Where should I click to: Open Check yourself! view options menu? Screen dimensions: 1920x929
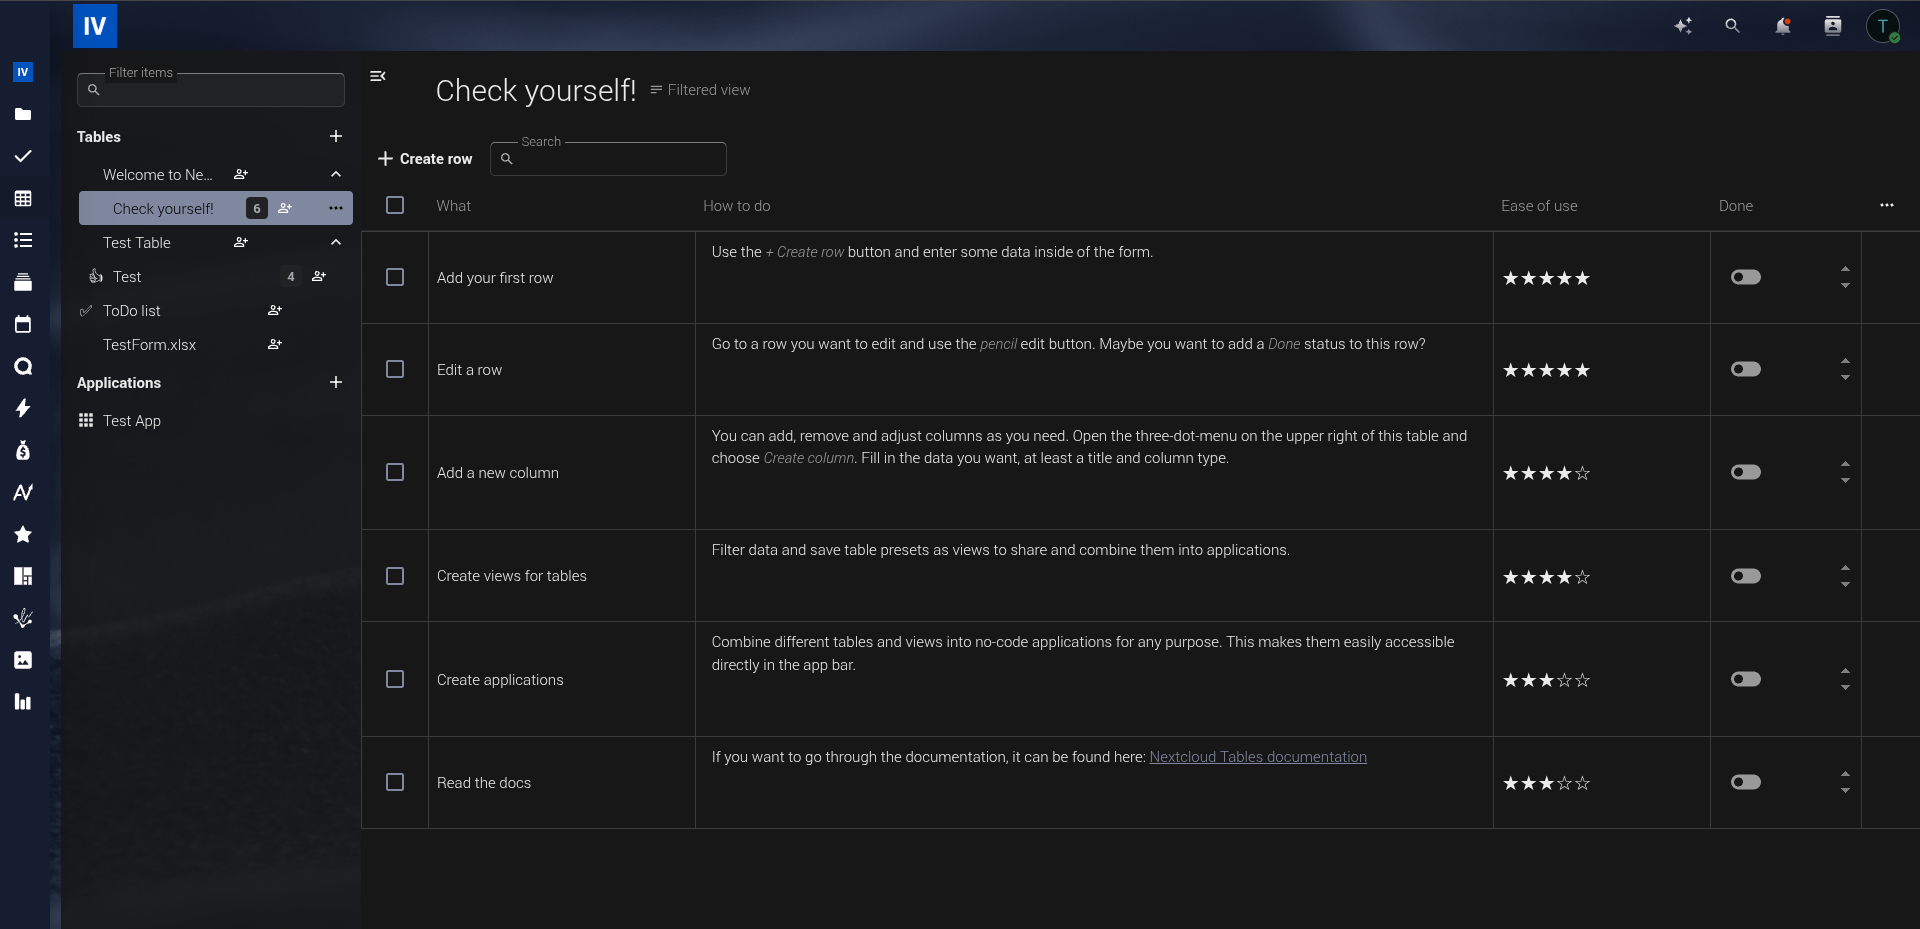pos(336,208)
